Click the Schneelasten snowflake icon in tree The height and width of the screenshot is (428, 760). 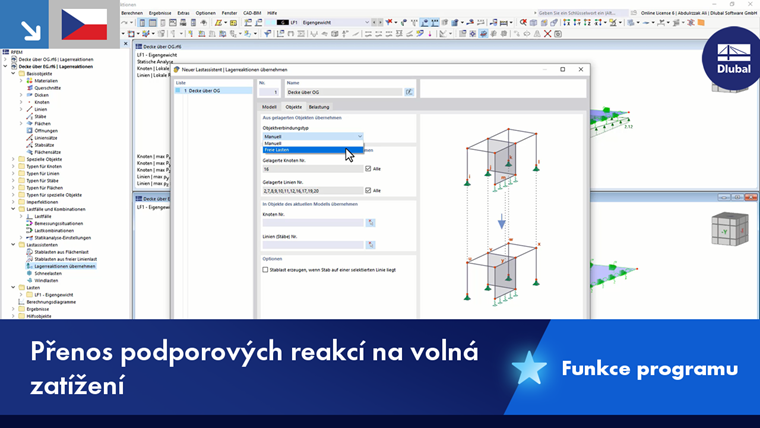pos(30,273)
